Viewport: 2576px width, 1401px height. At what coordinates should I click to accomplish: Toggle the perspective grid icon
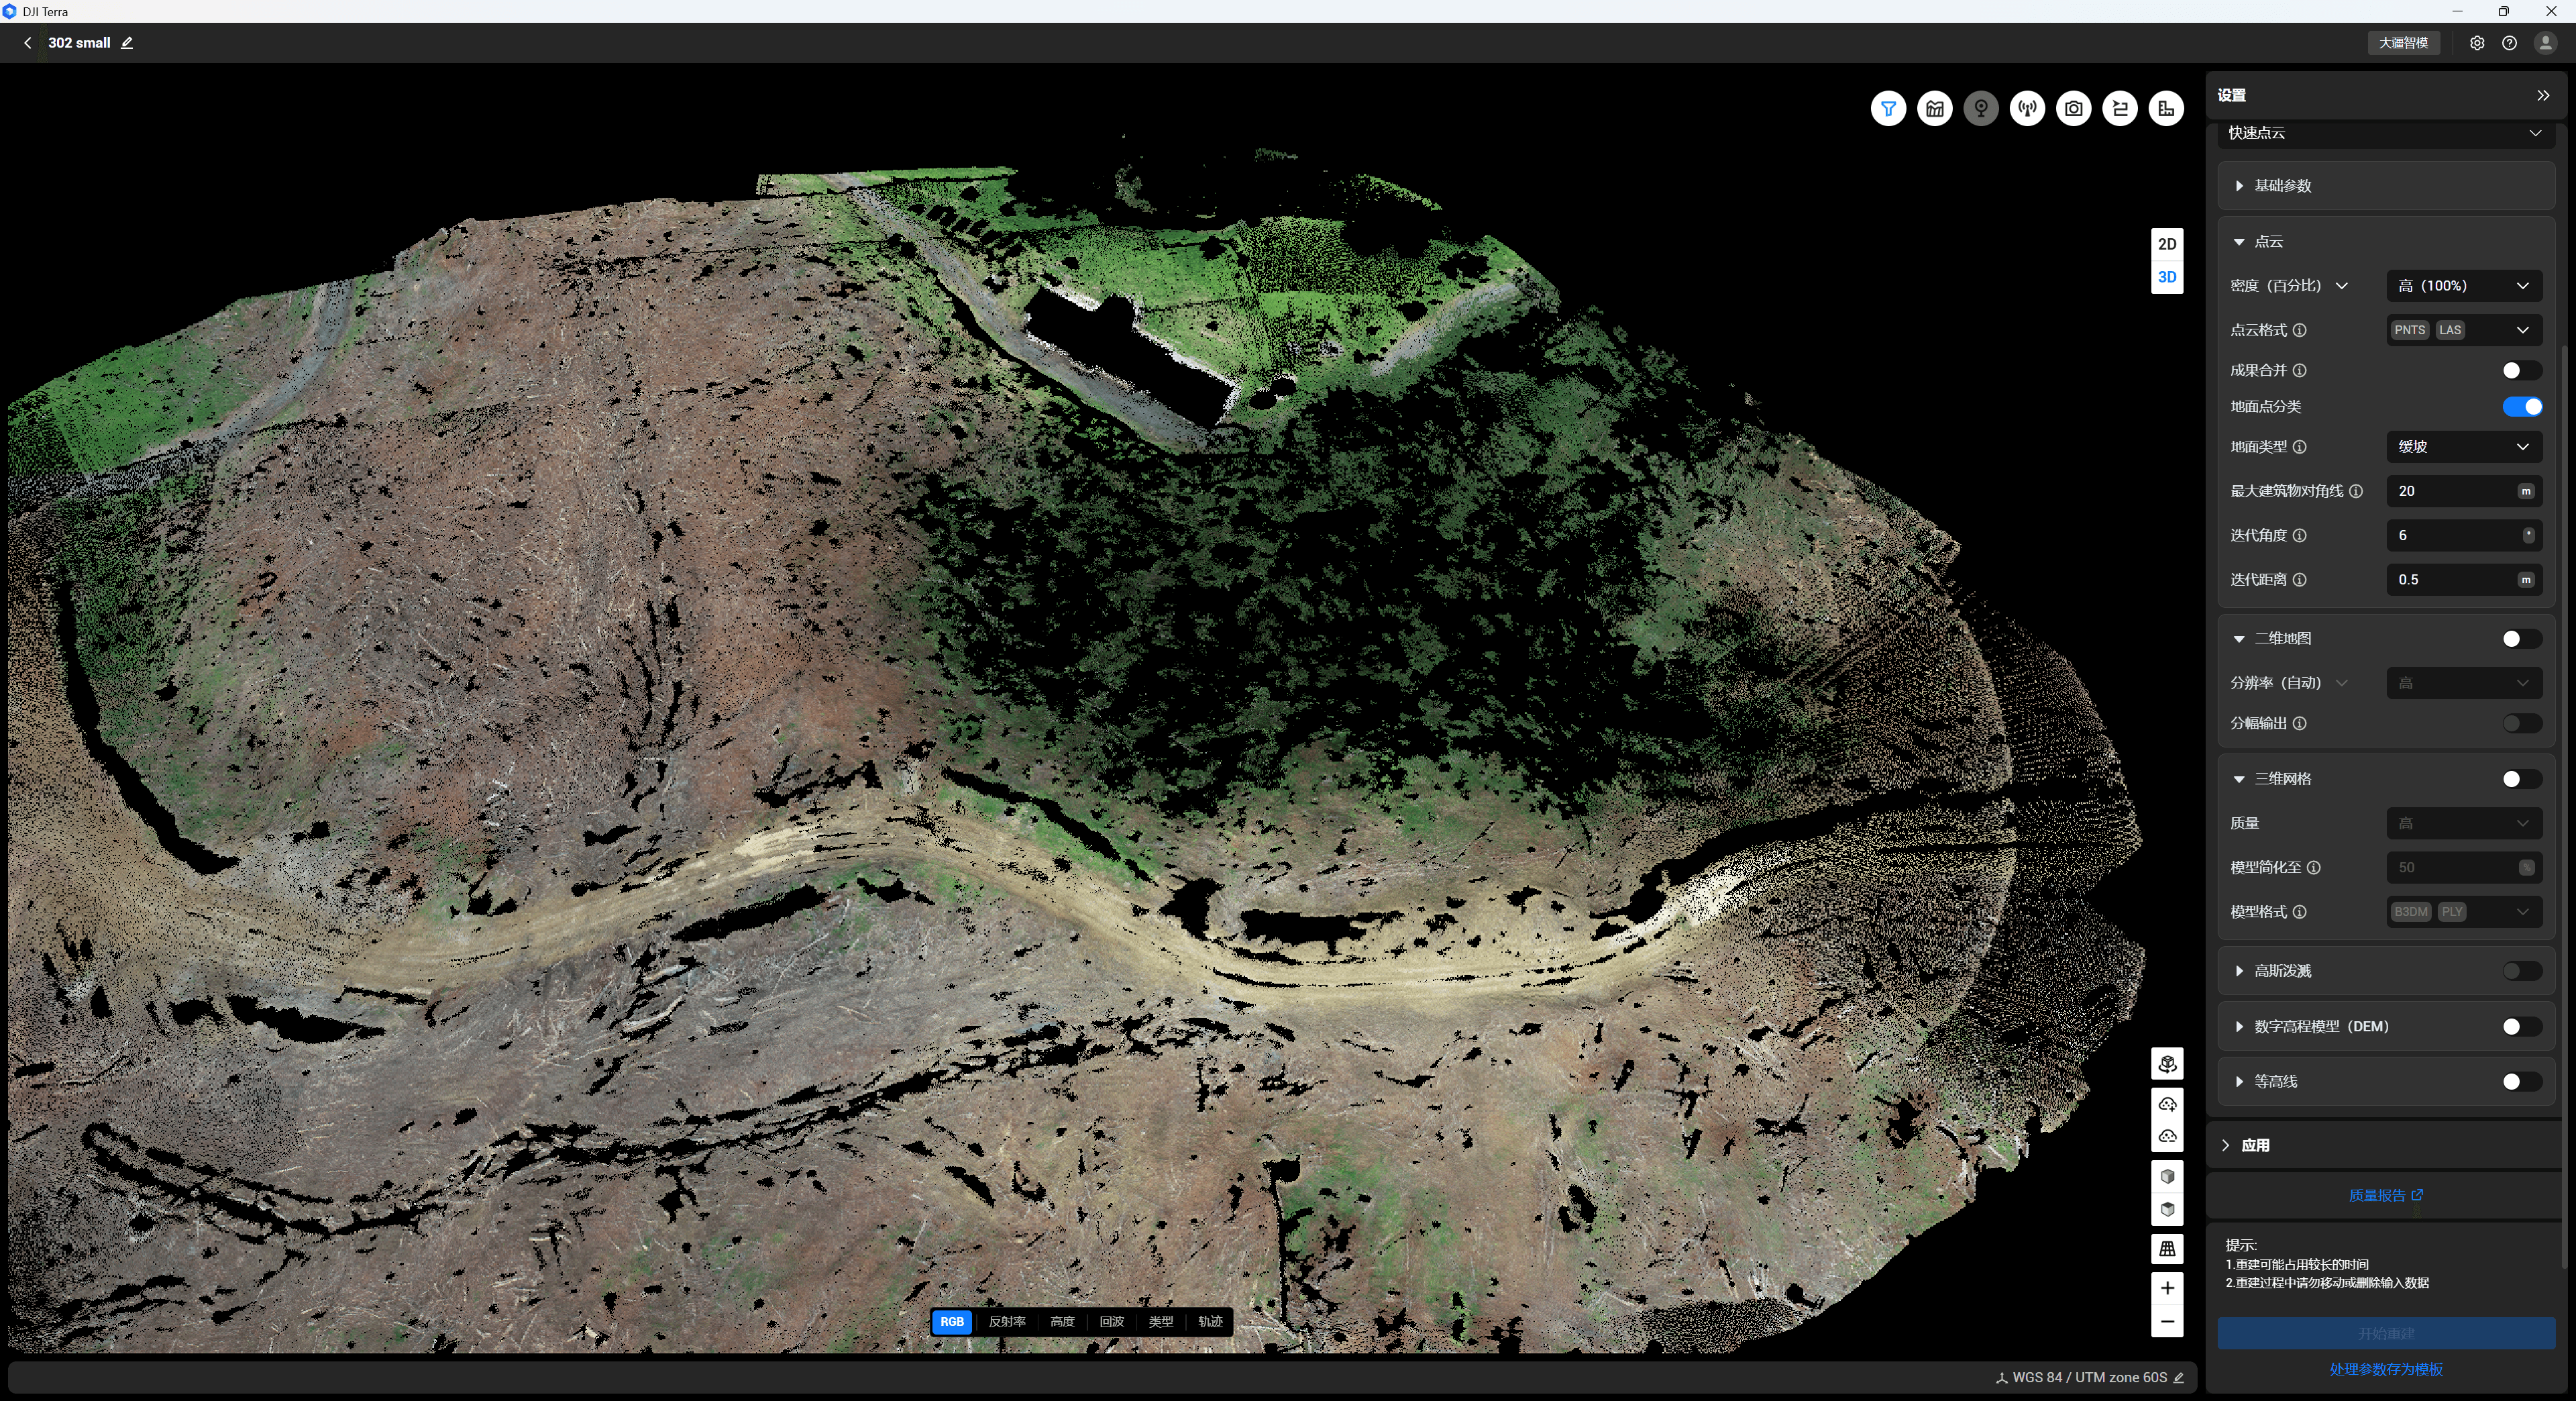2166,1249
